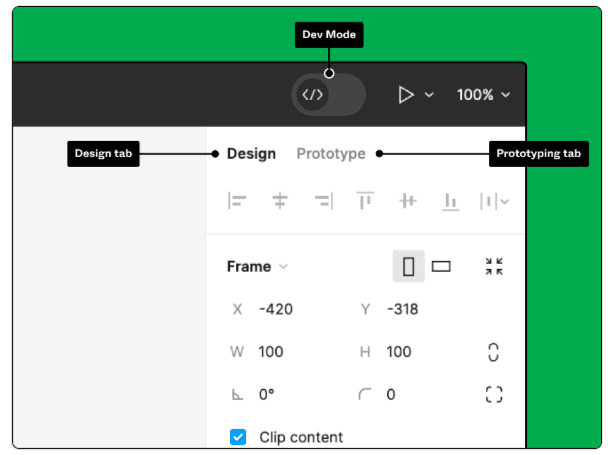This screenshot has width=613, height=455.
Task: Toggle constrain proportions lock
Action: pos(494,351)
